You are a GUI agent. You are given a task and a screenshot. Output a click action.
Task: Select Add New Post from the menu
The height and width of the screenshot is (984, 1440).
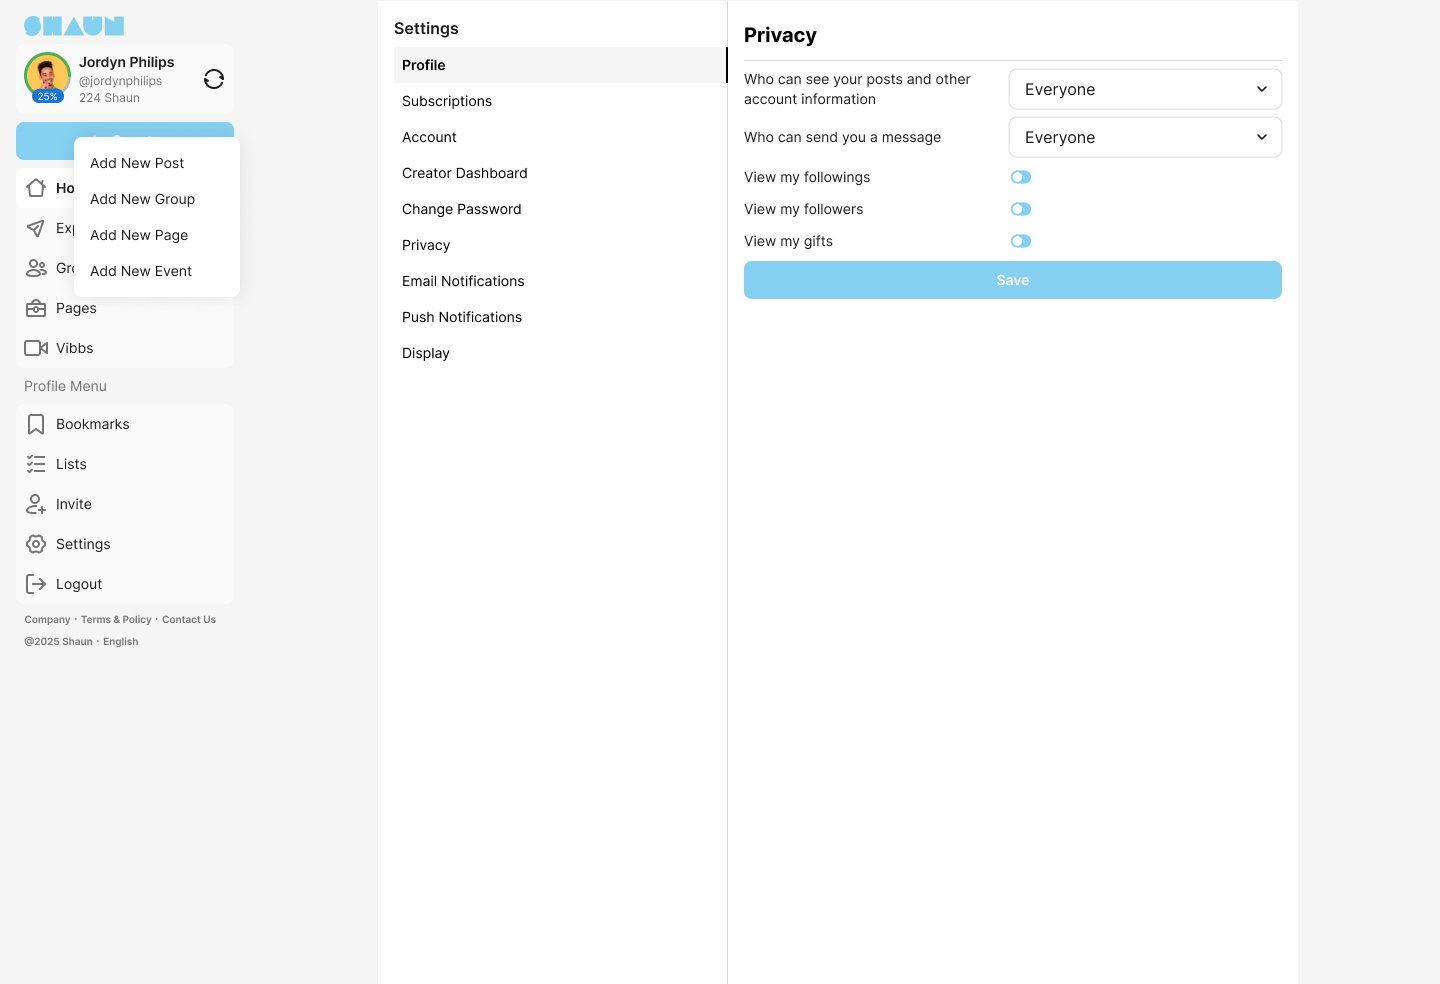137,163
